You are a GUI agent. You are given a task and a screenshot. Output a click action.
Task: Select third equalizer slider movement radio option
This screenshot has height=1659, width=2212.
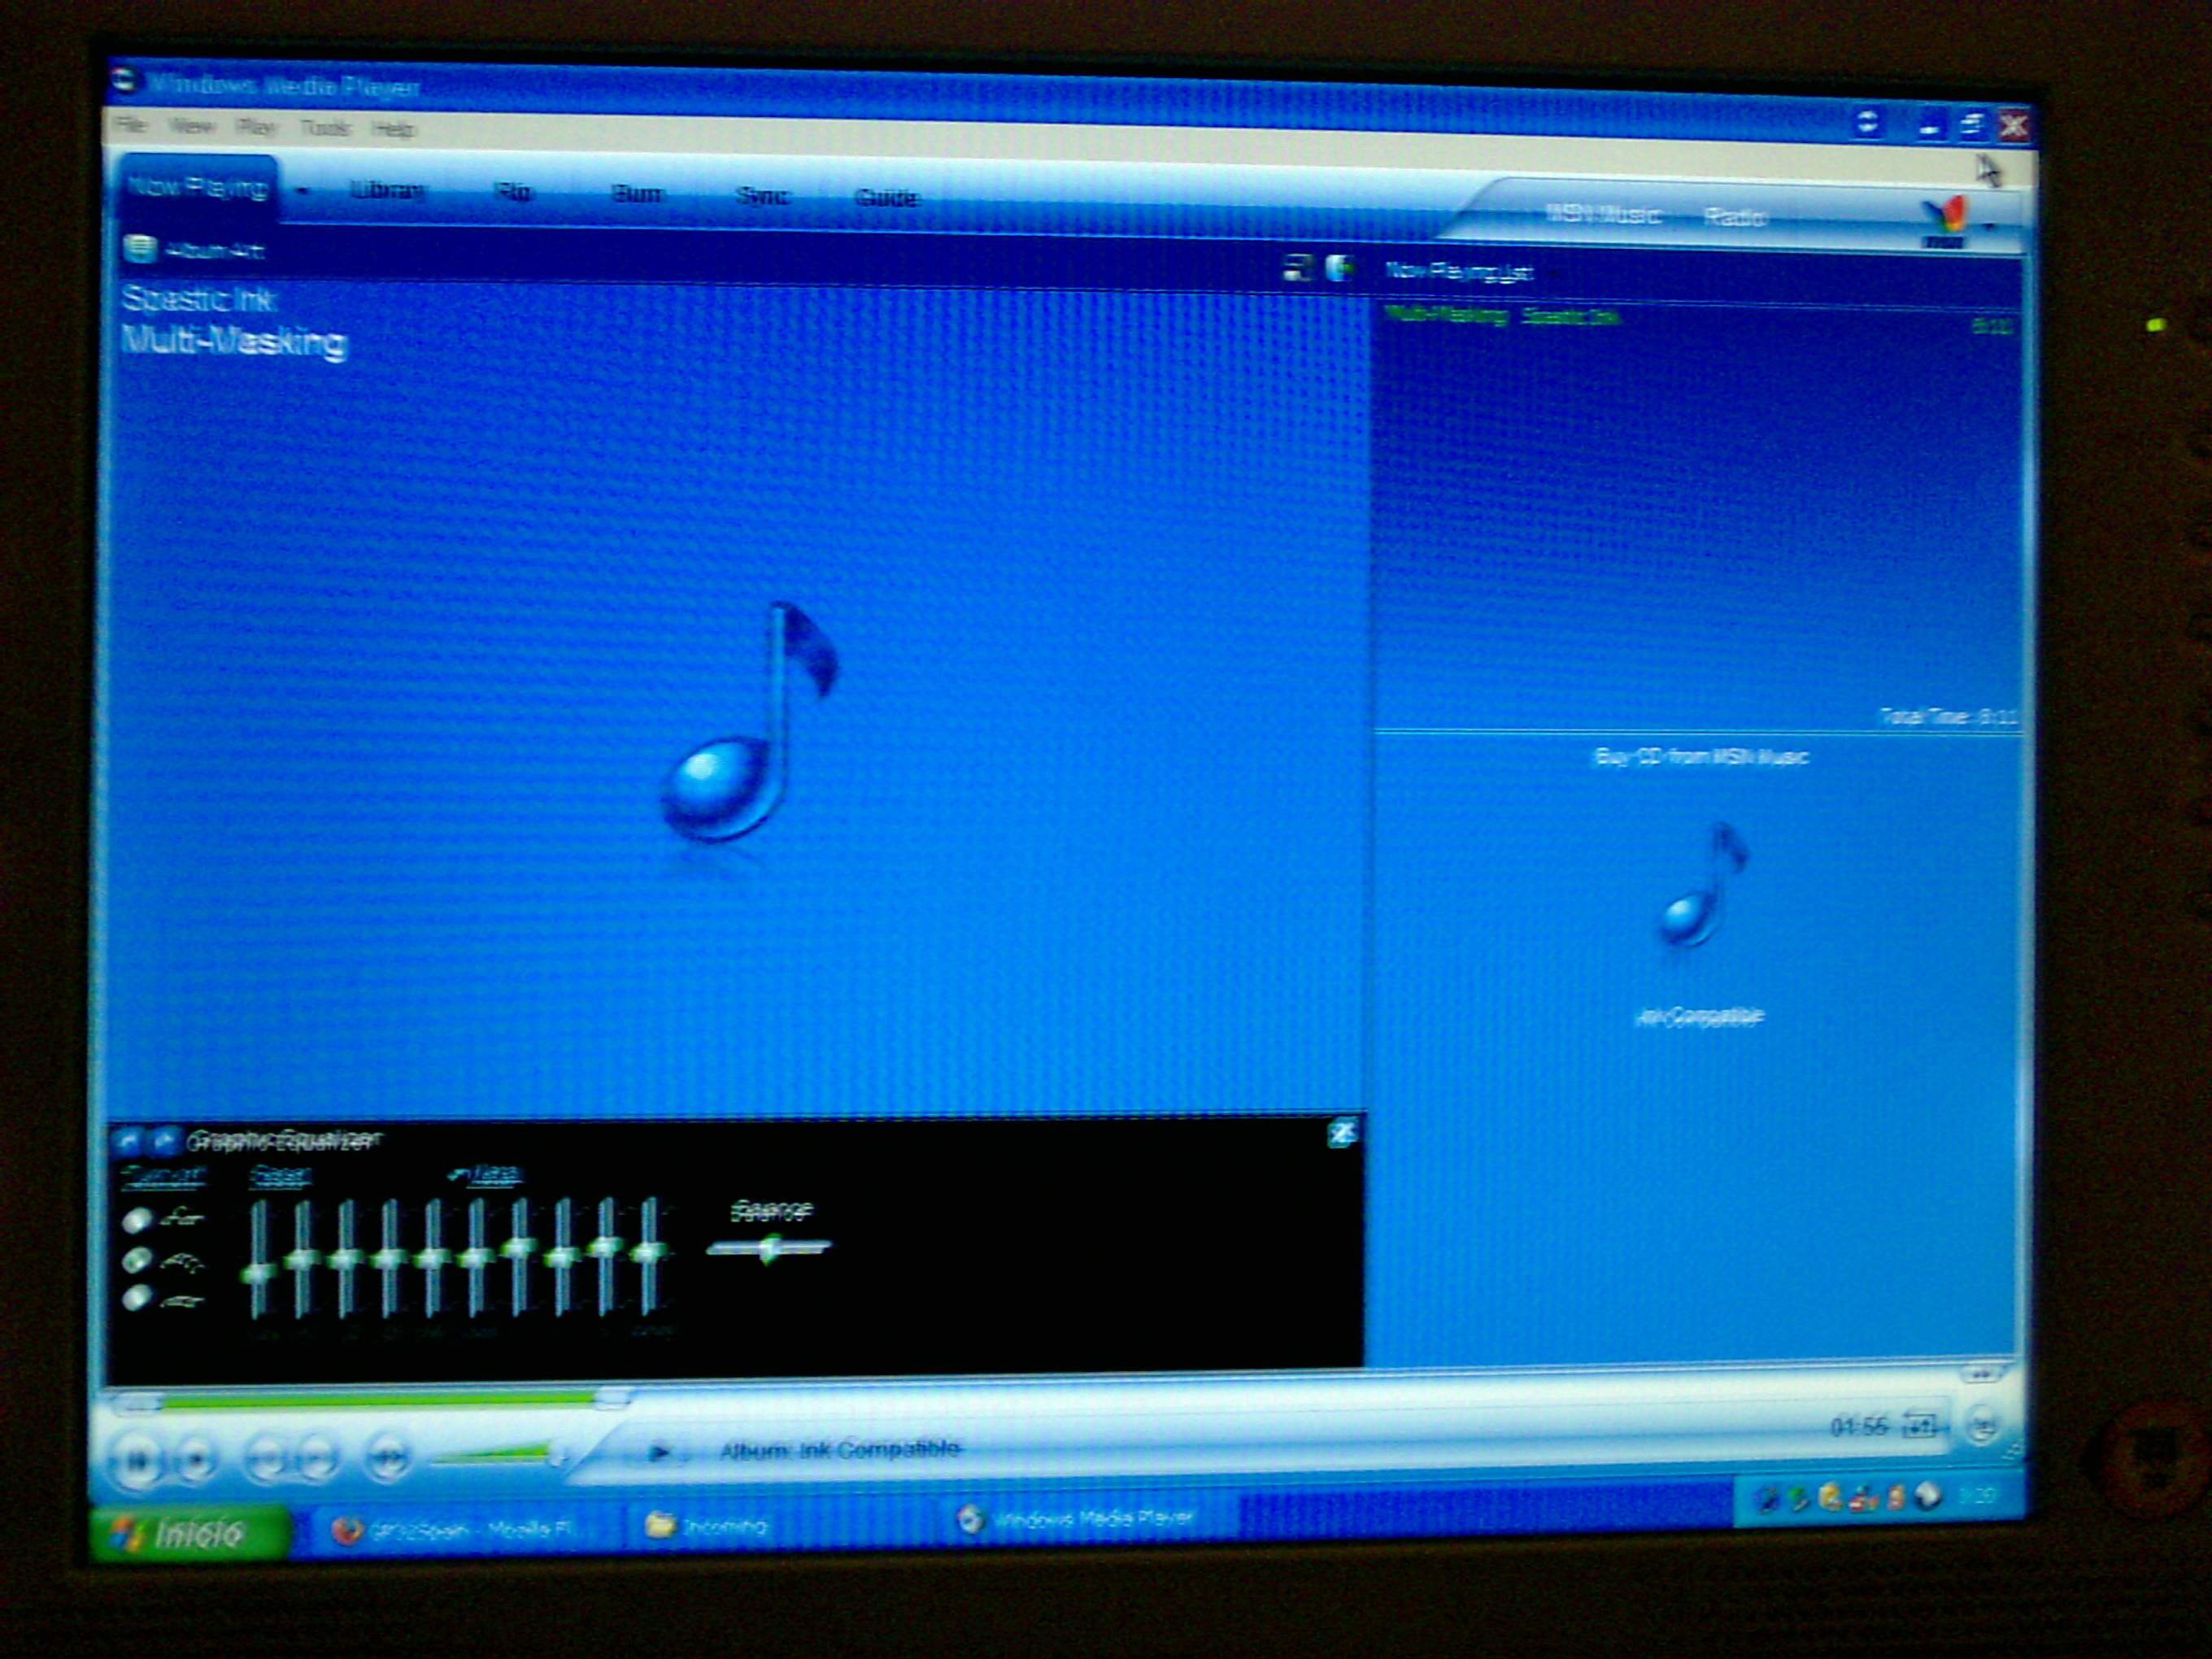pos(137,1298)
